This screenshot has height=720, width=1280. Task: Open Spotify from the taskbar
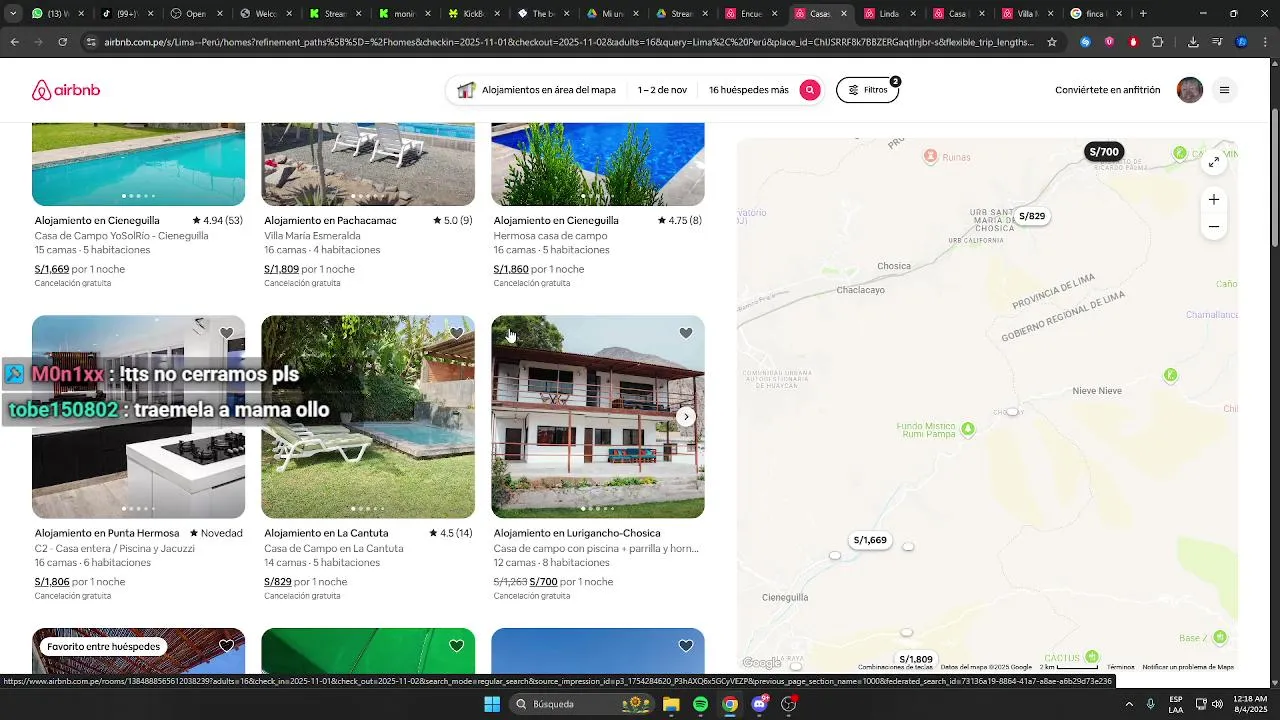tap(701, 704)
